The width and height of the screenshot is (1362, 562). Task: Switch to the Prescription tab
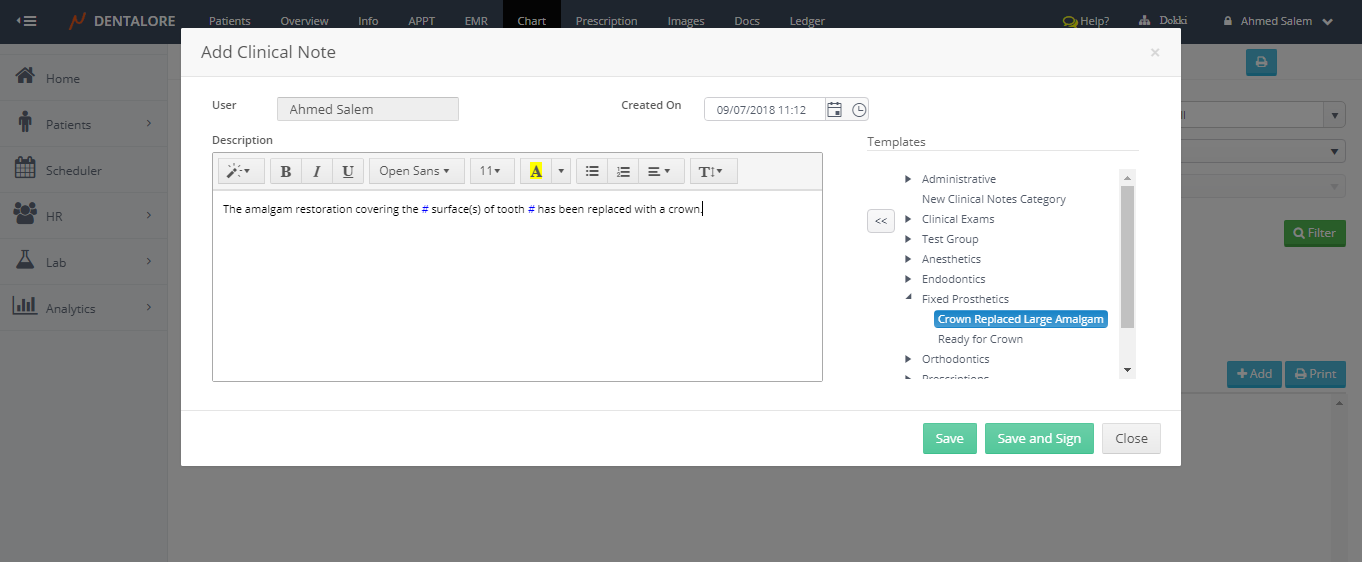click(606, 21)
